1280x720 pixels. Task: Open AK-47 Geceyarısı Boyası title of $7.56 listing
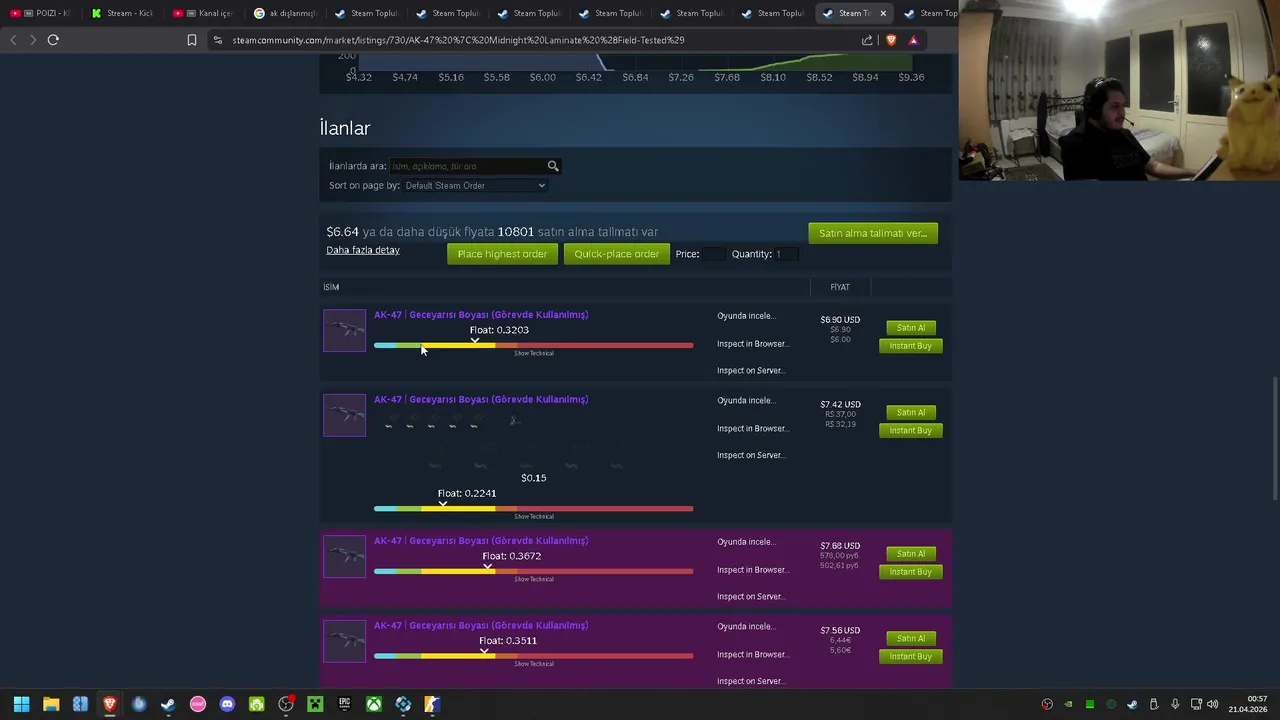point(481,626)
